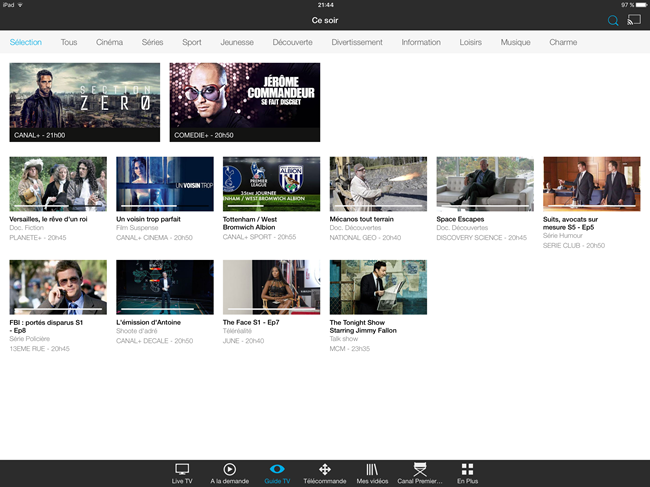Click the CANAL+ DECALE - 20h50 text
Image resolution: width=650 pixels, height=487 pixels.
click(x=155, y=341)
